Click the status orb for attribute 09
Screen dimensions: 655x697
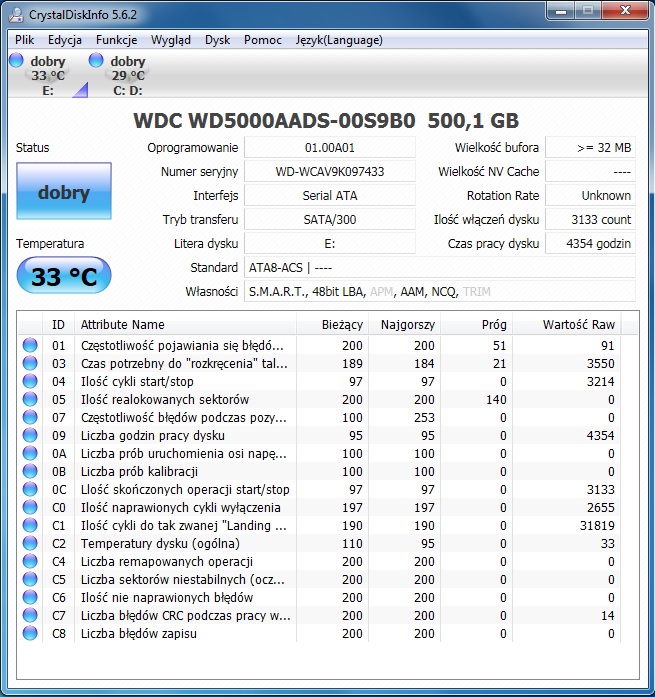coord(30,435)
